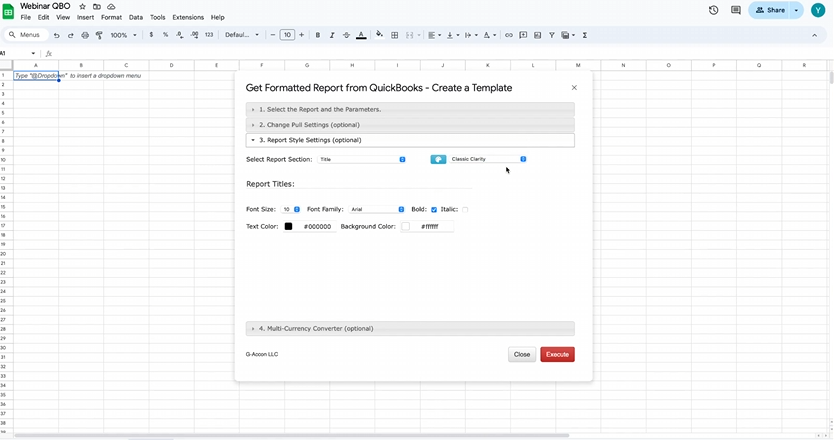Decrease decimal places icon

pos(180,35)
